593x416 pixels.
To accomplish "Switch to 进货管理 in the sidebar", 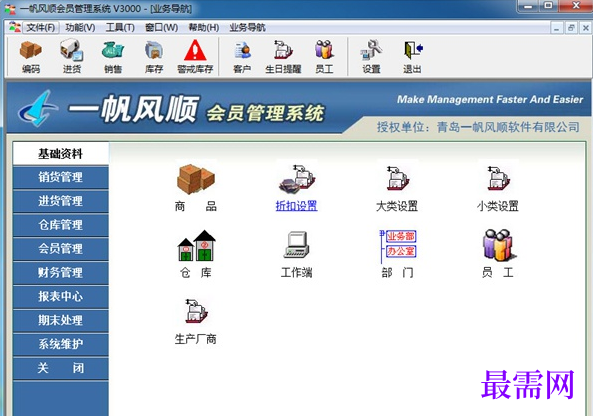I will (61, 201).
